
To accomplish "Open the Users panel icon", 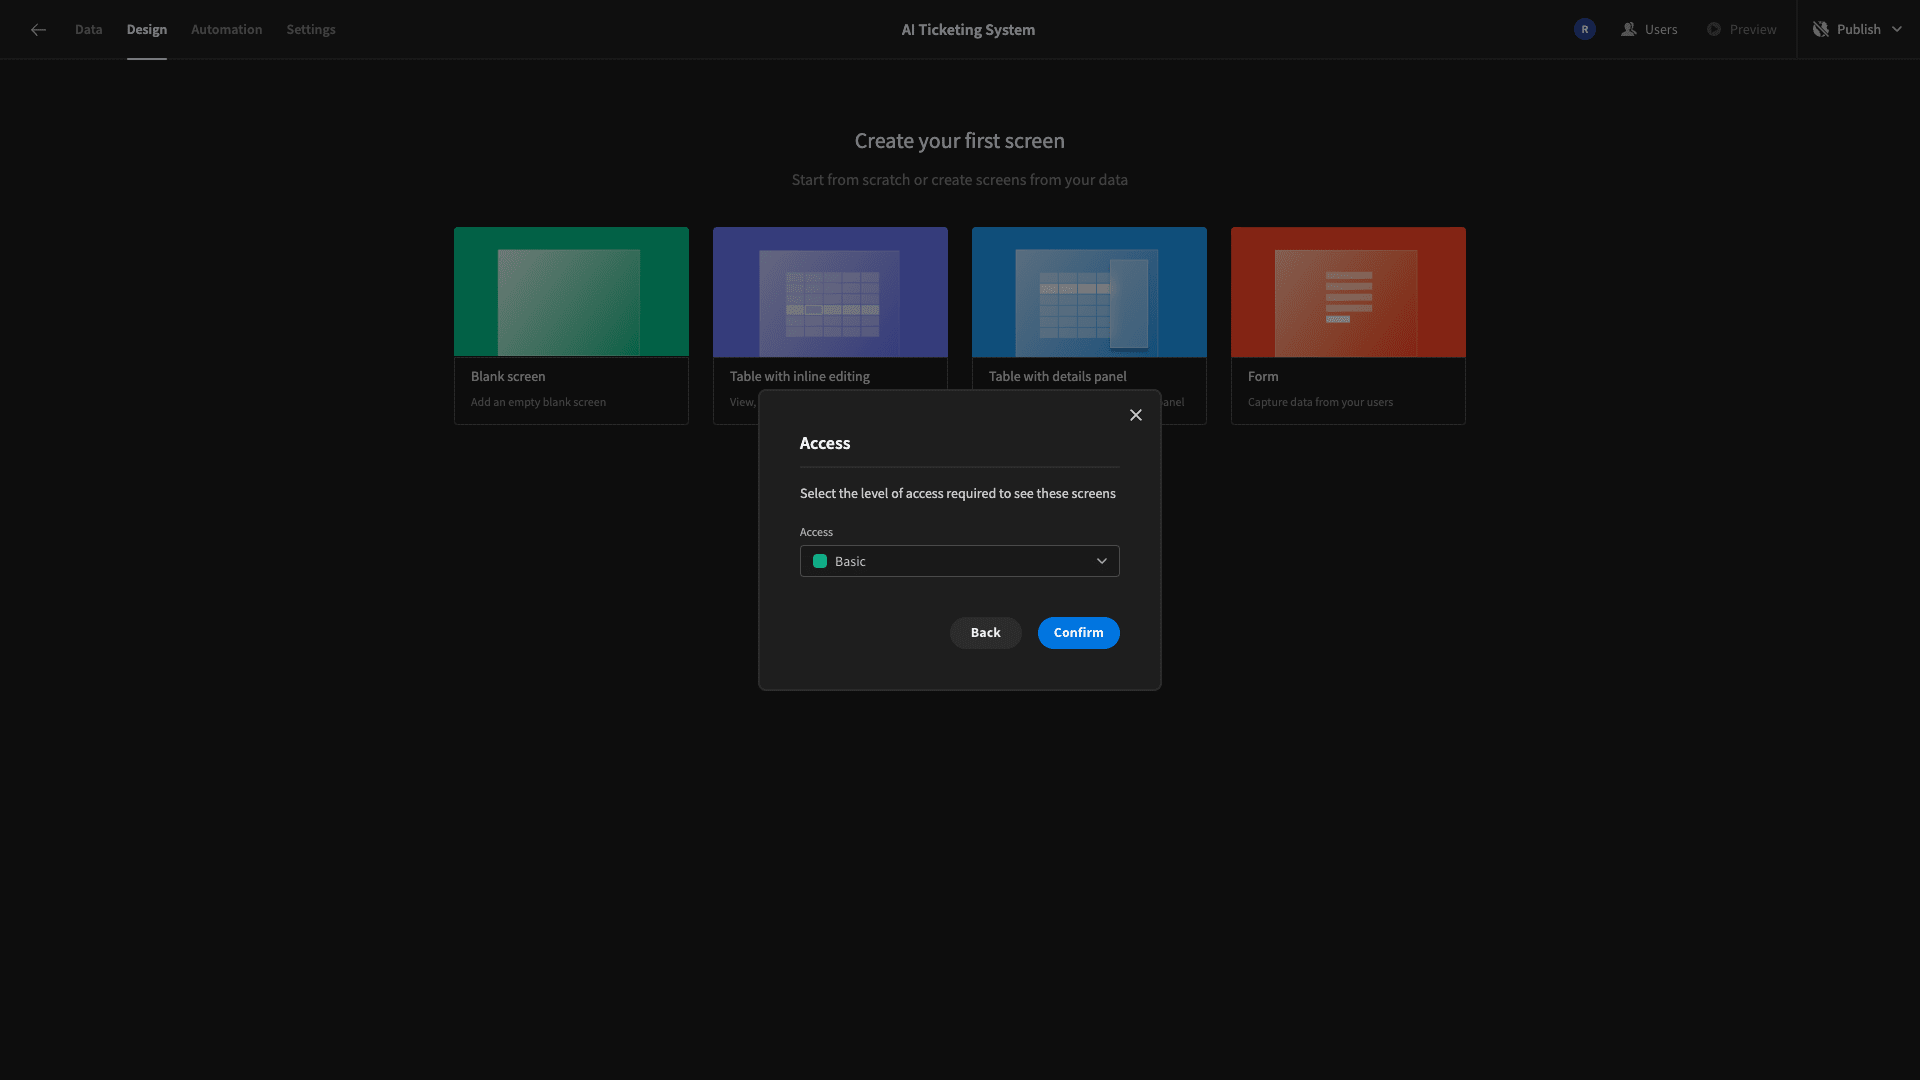I will pyautogui.click(x=1628, y=30).
